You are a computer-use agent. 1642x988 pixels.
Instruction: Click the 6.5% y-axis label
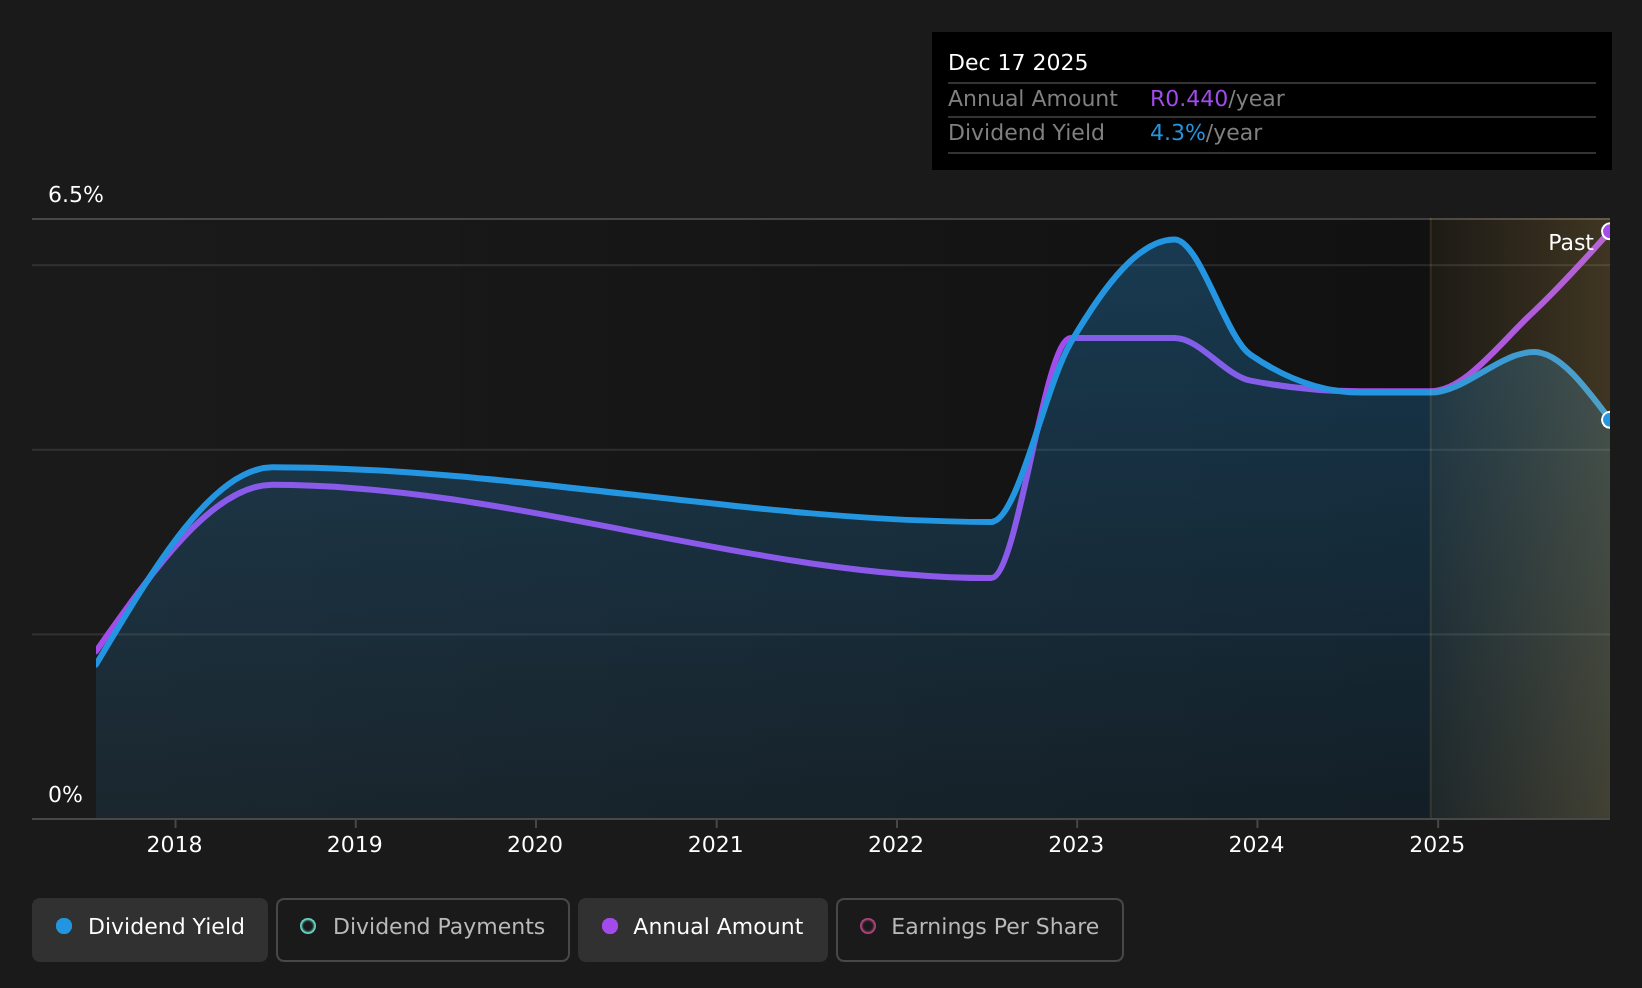pyautogui.click(x=76, y=195)
